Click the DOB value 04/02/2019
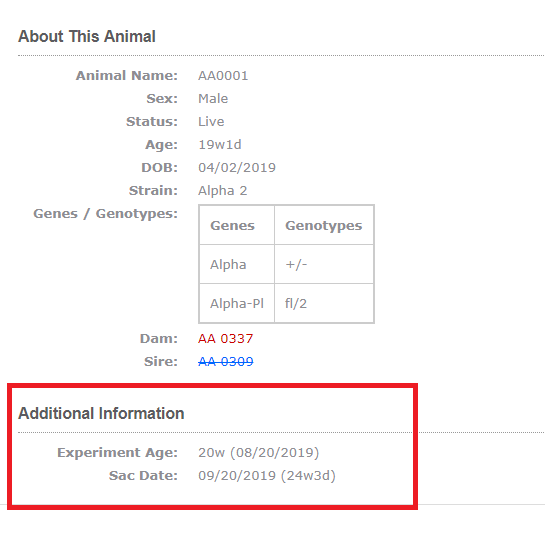Image resolution: width=545 pixels, height=533 pixels. point(237,168)
